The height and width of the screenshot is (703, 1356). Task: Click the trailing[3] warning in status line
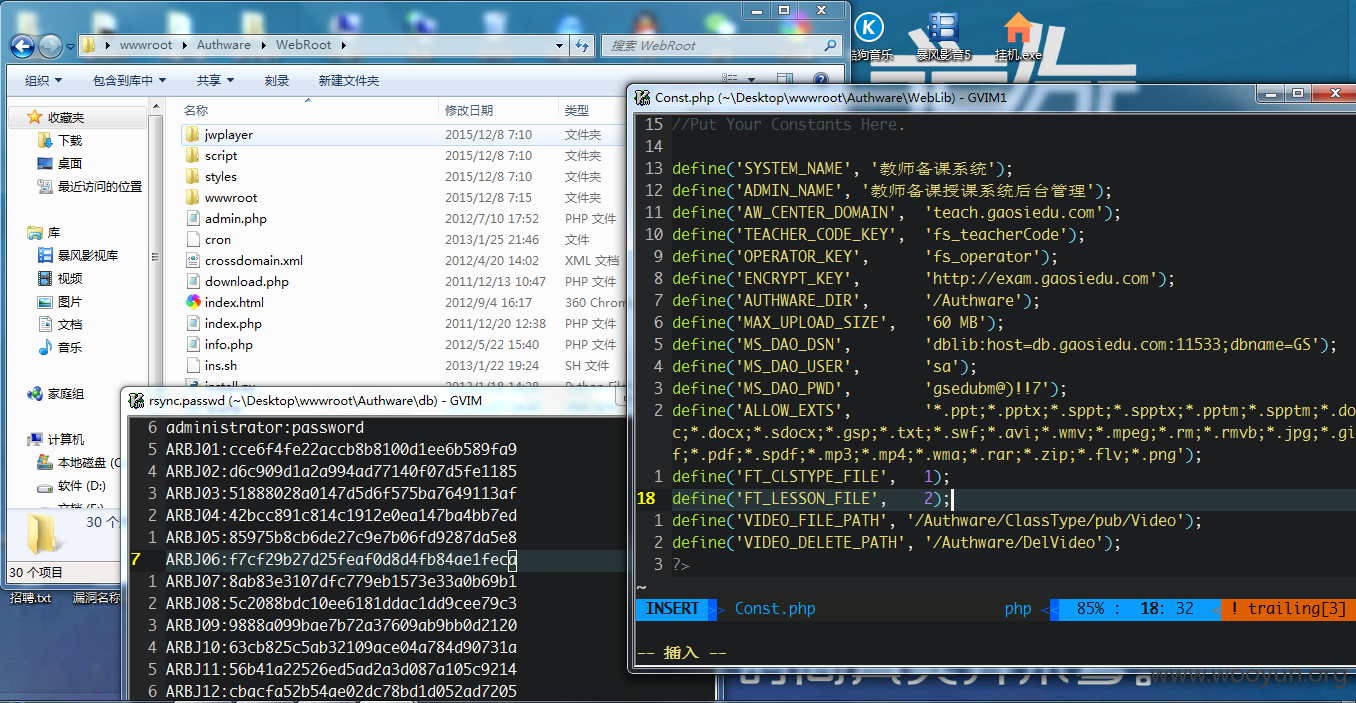click(1288, 609)
